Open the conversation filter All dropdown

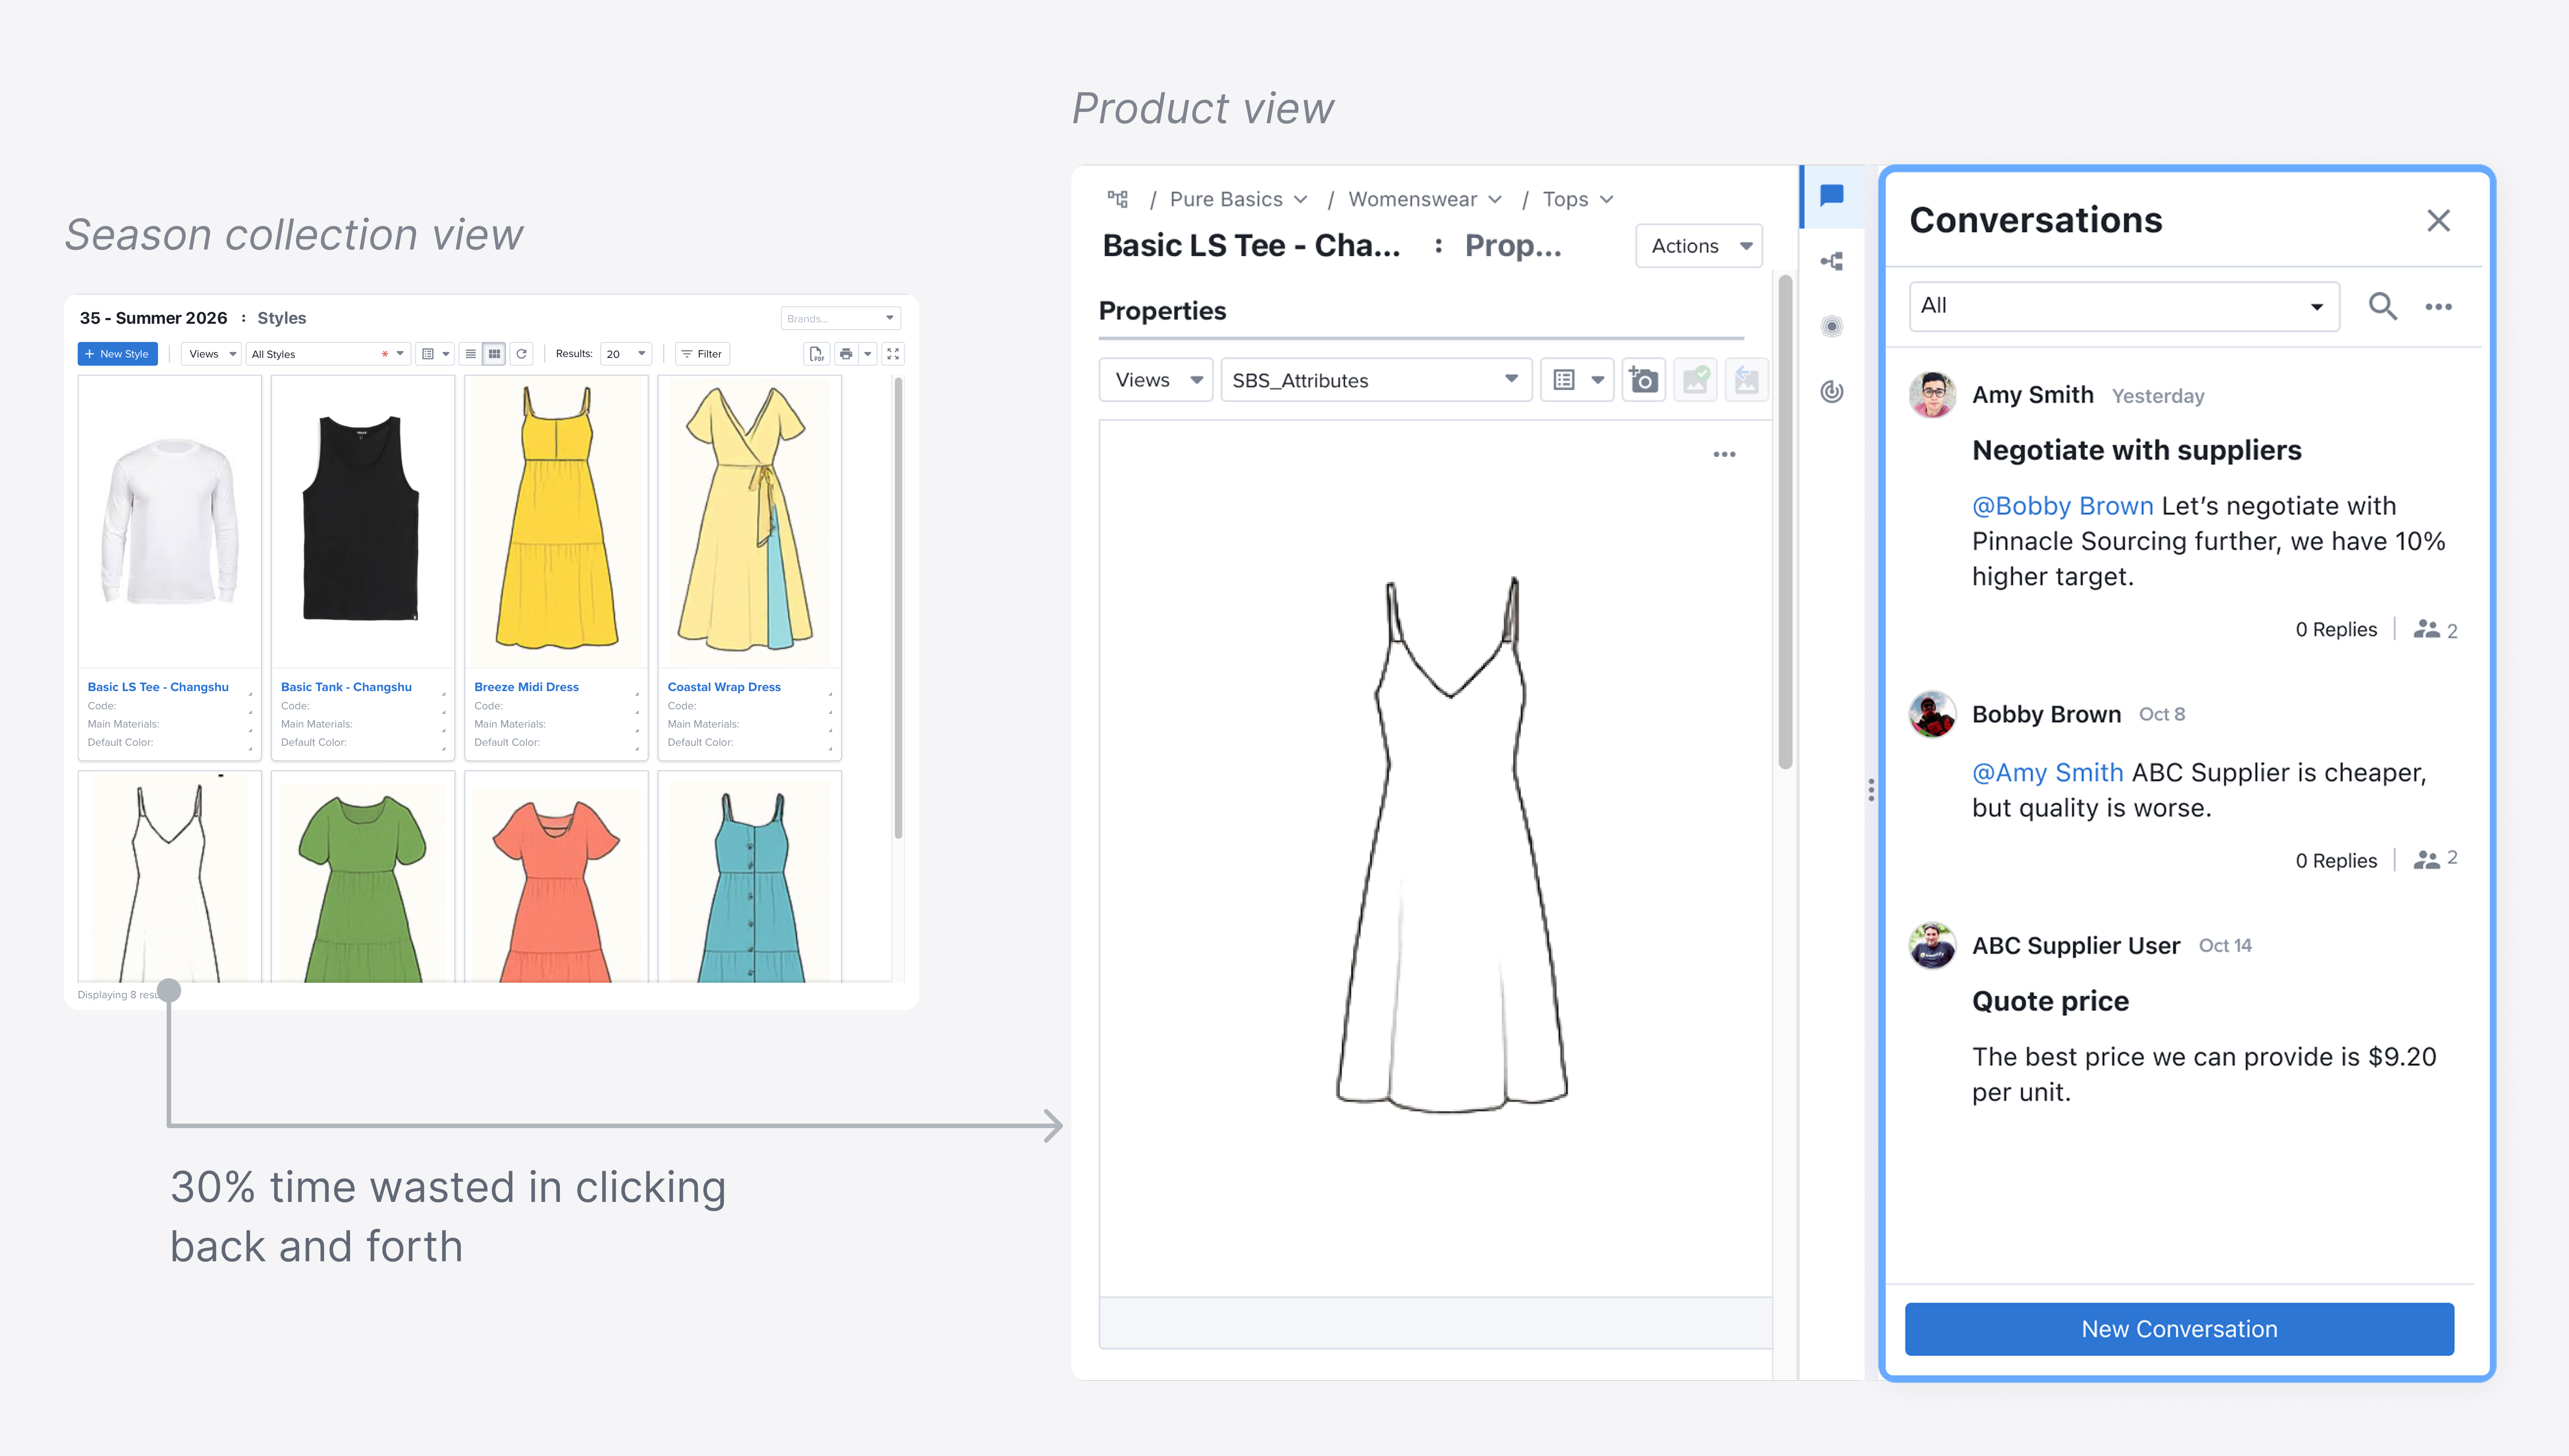point(2123,306)
